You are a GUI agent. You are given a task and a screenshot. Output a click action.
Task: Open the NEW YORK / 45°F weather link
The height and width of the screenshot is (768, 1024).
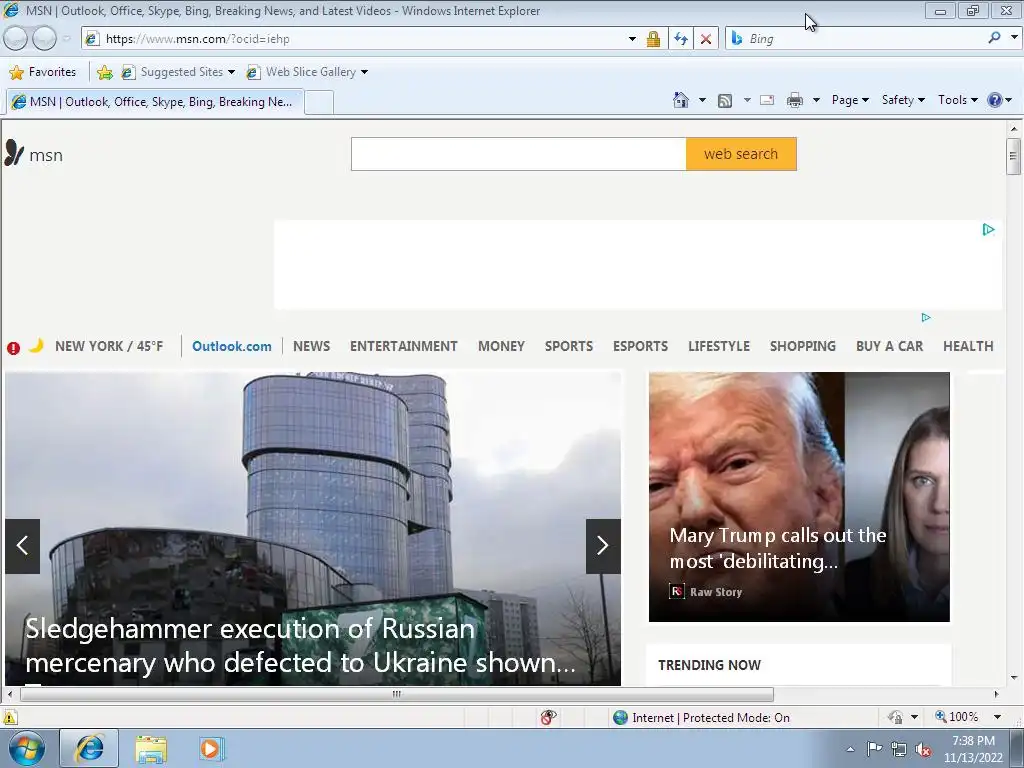click(x=109, y=346)
